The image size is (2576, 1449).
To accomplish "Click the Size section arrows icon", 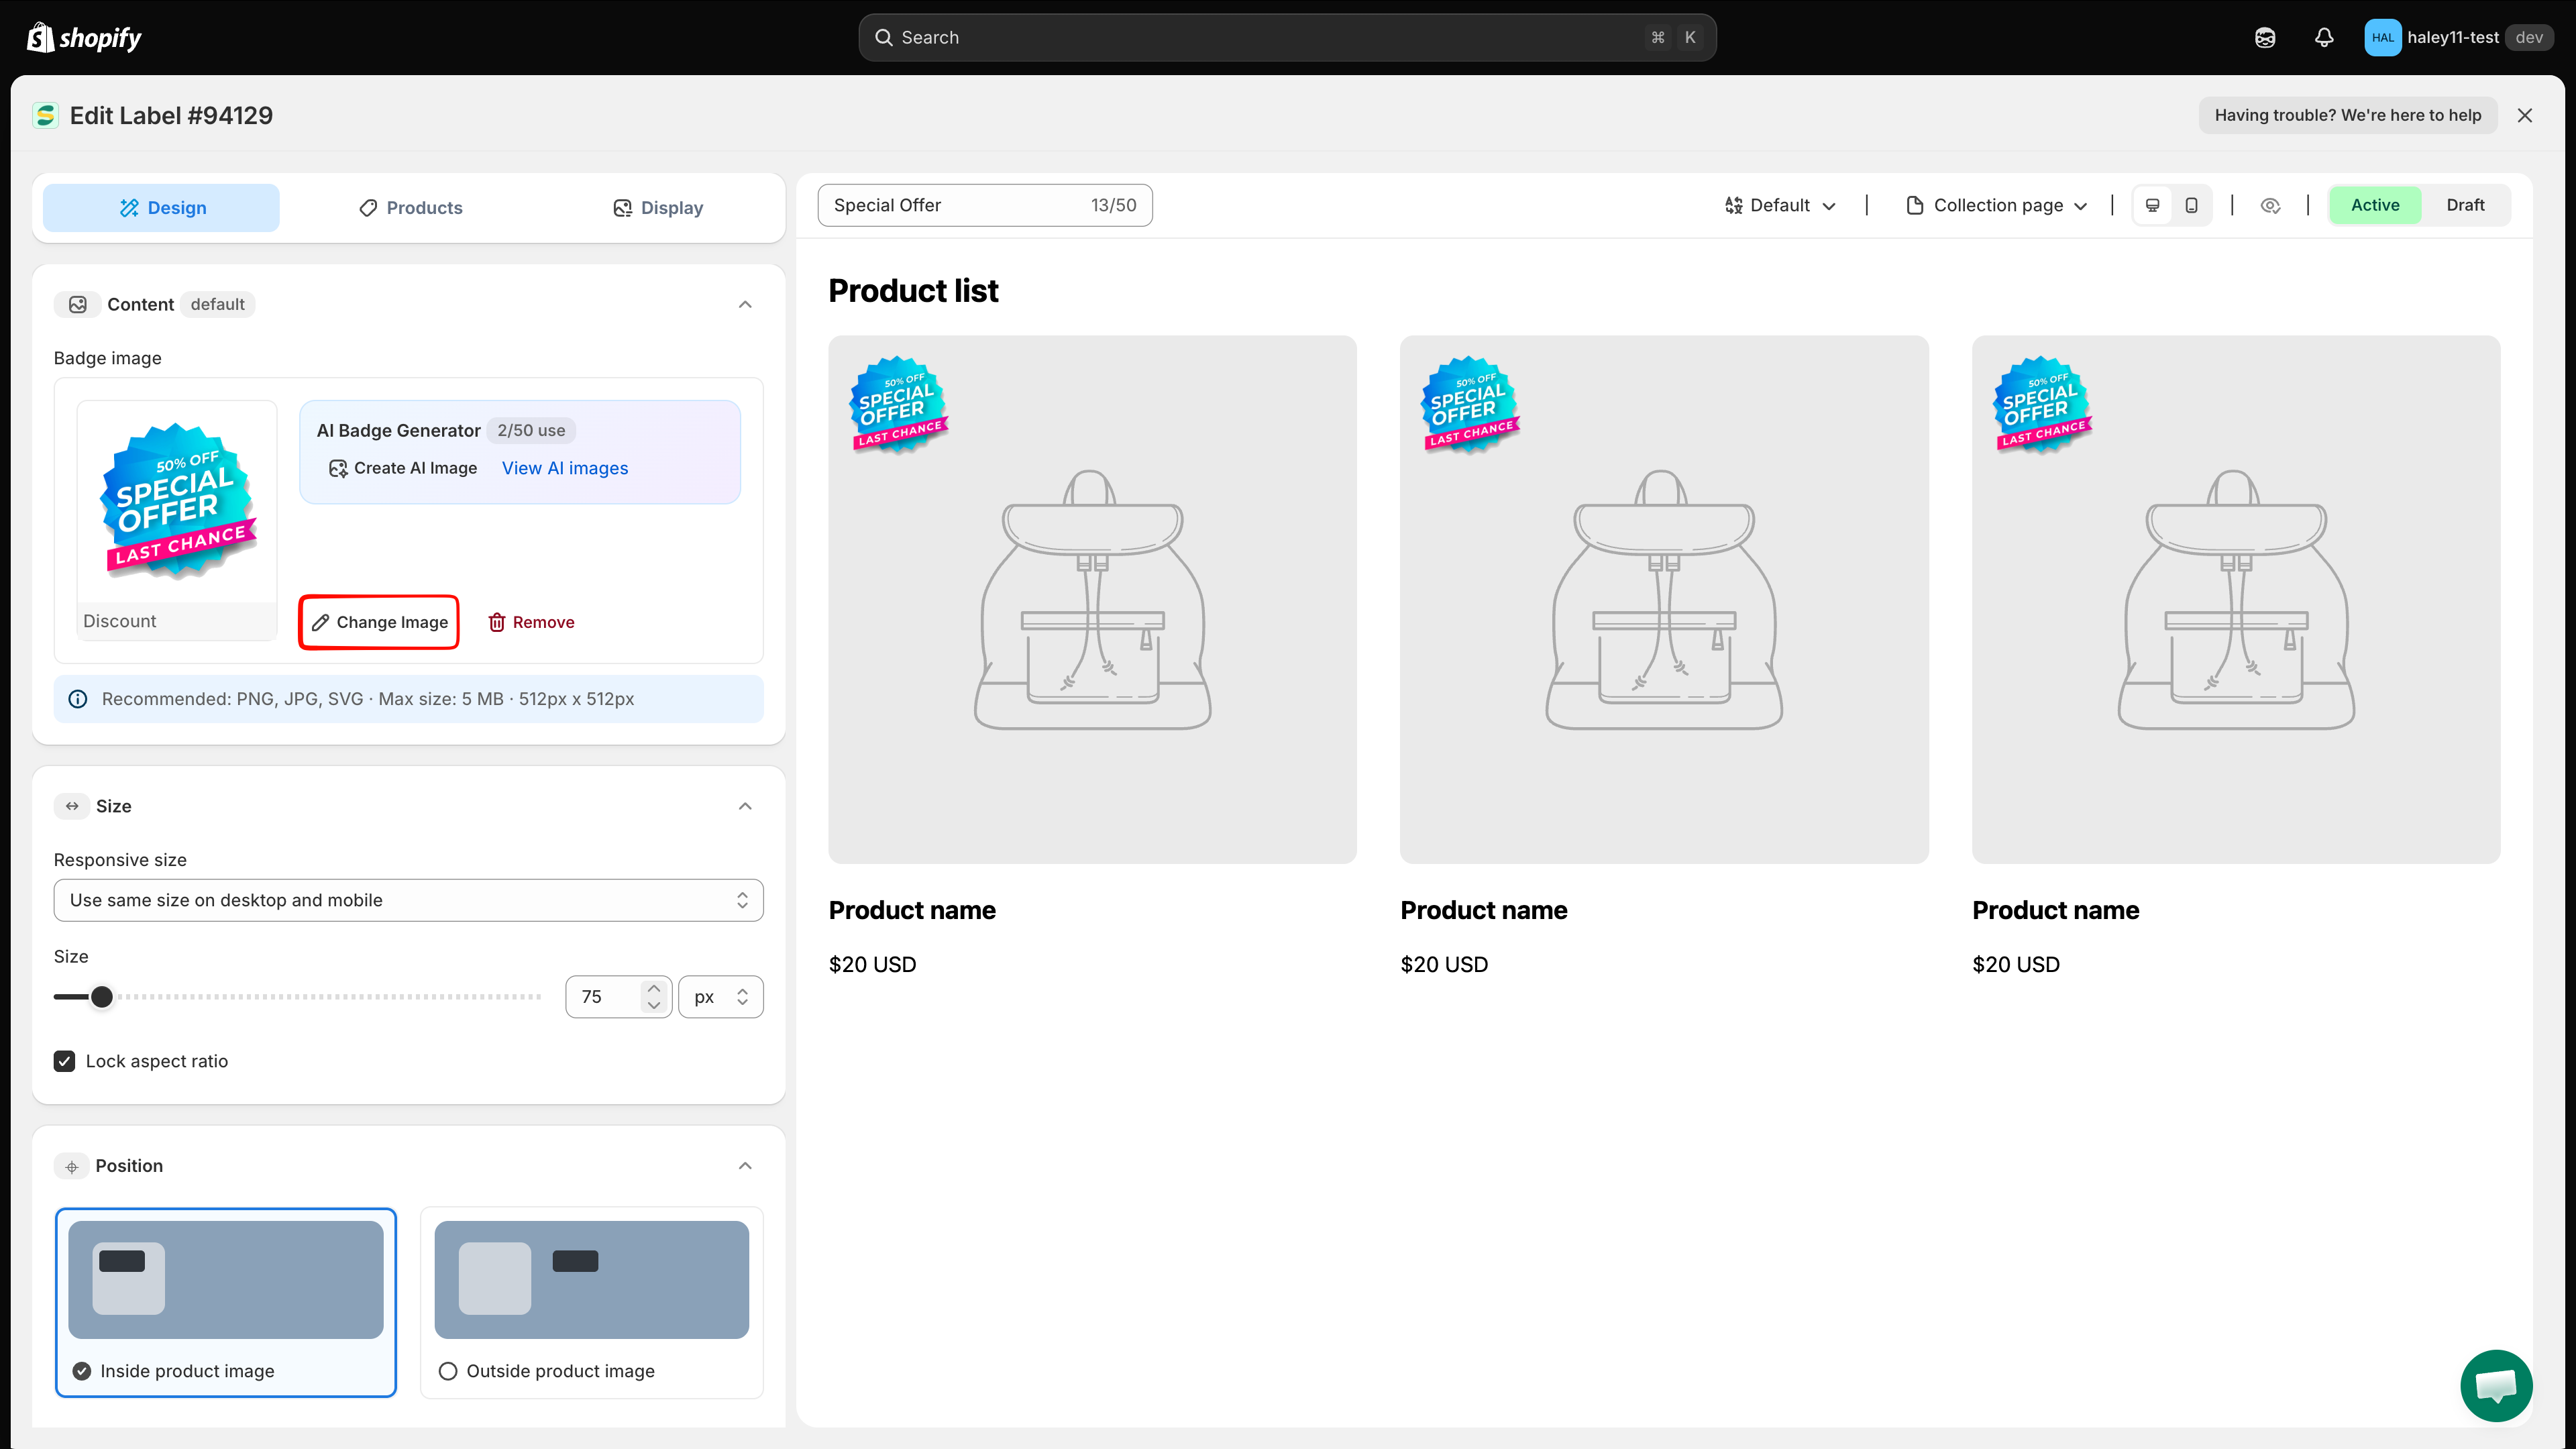I will (72, 806).
